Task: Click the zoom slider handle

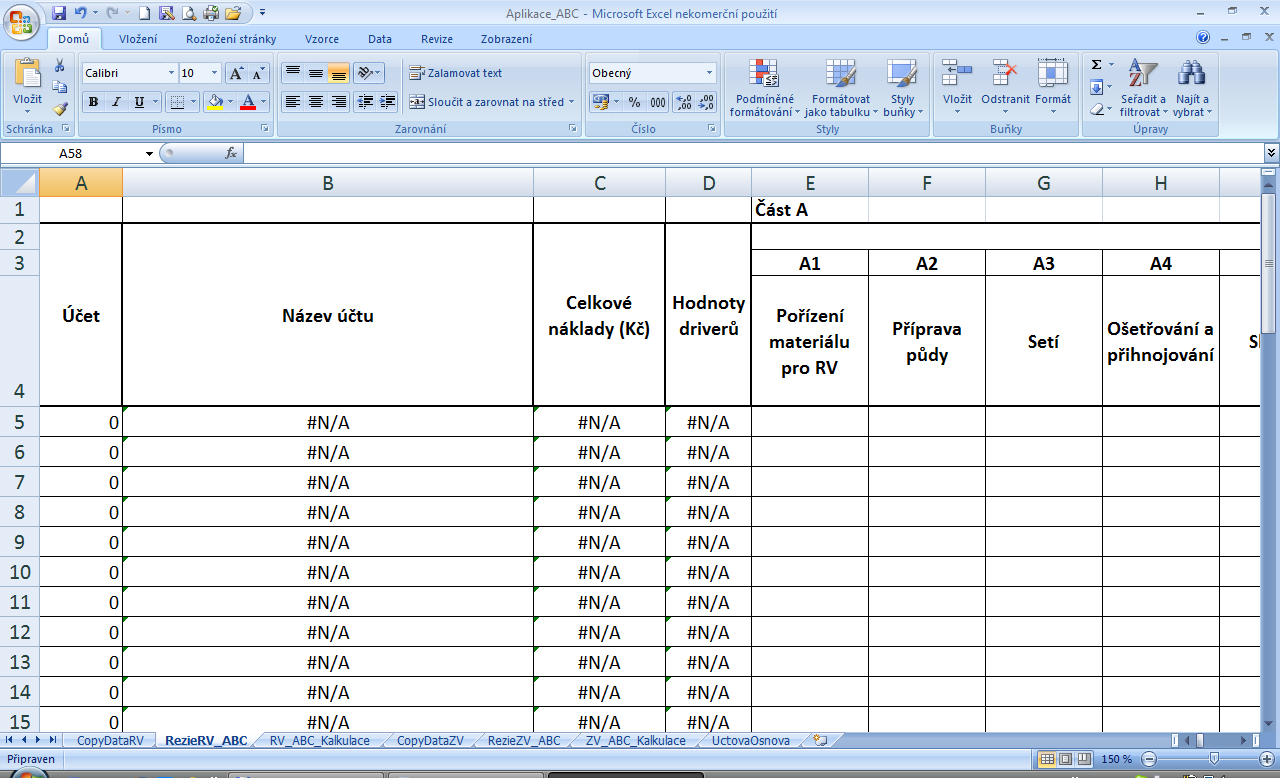Action: (1214, 759)
